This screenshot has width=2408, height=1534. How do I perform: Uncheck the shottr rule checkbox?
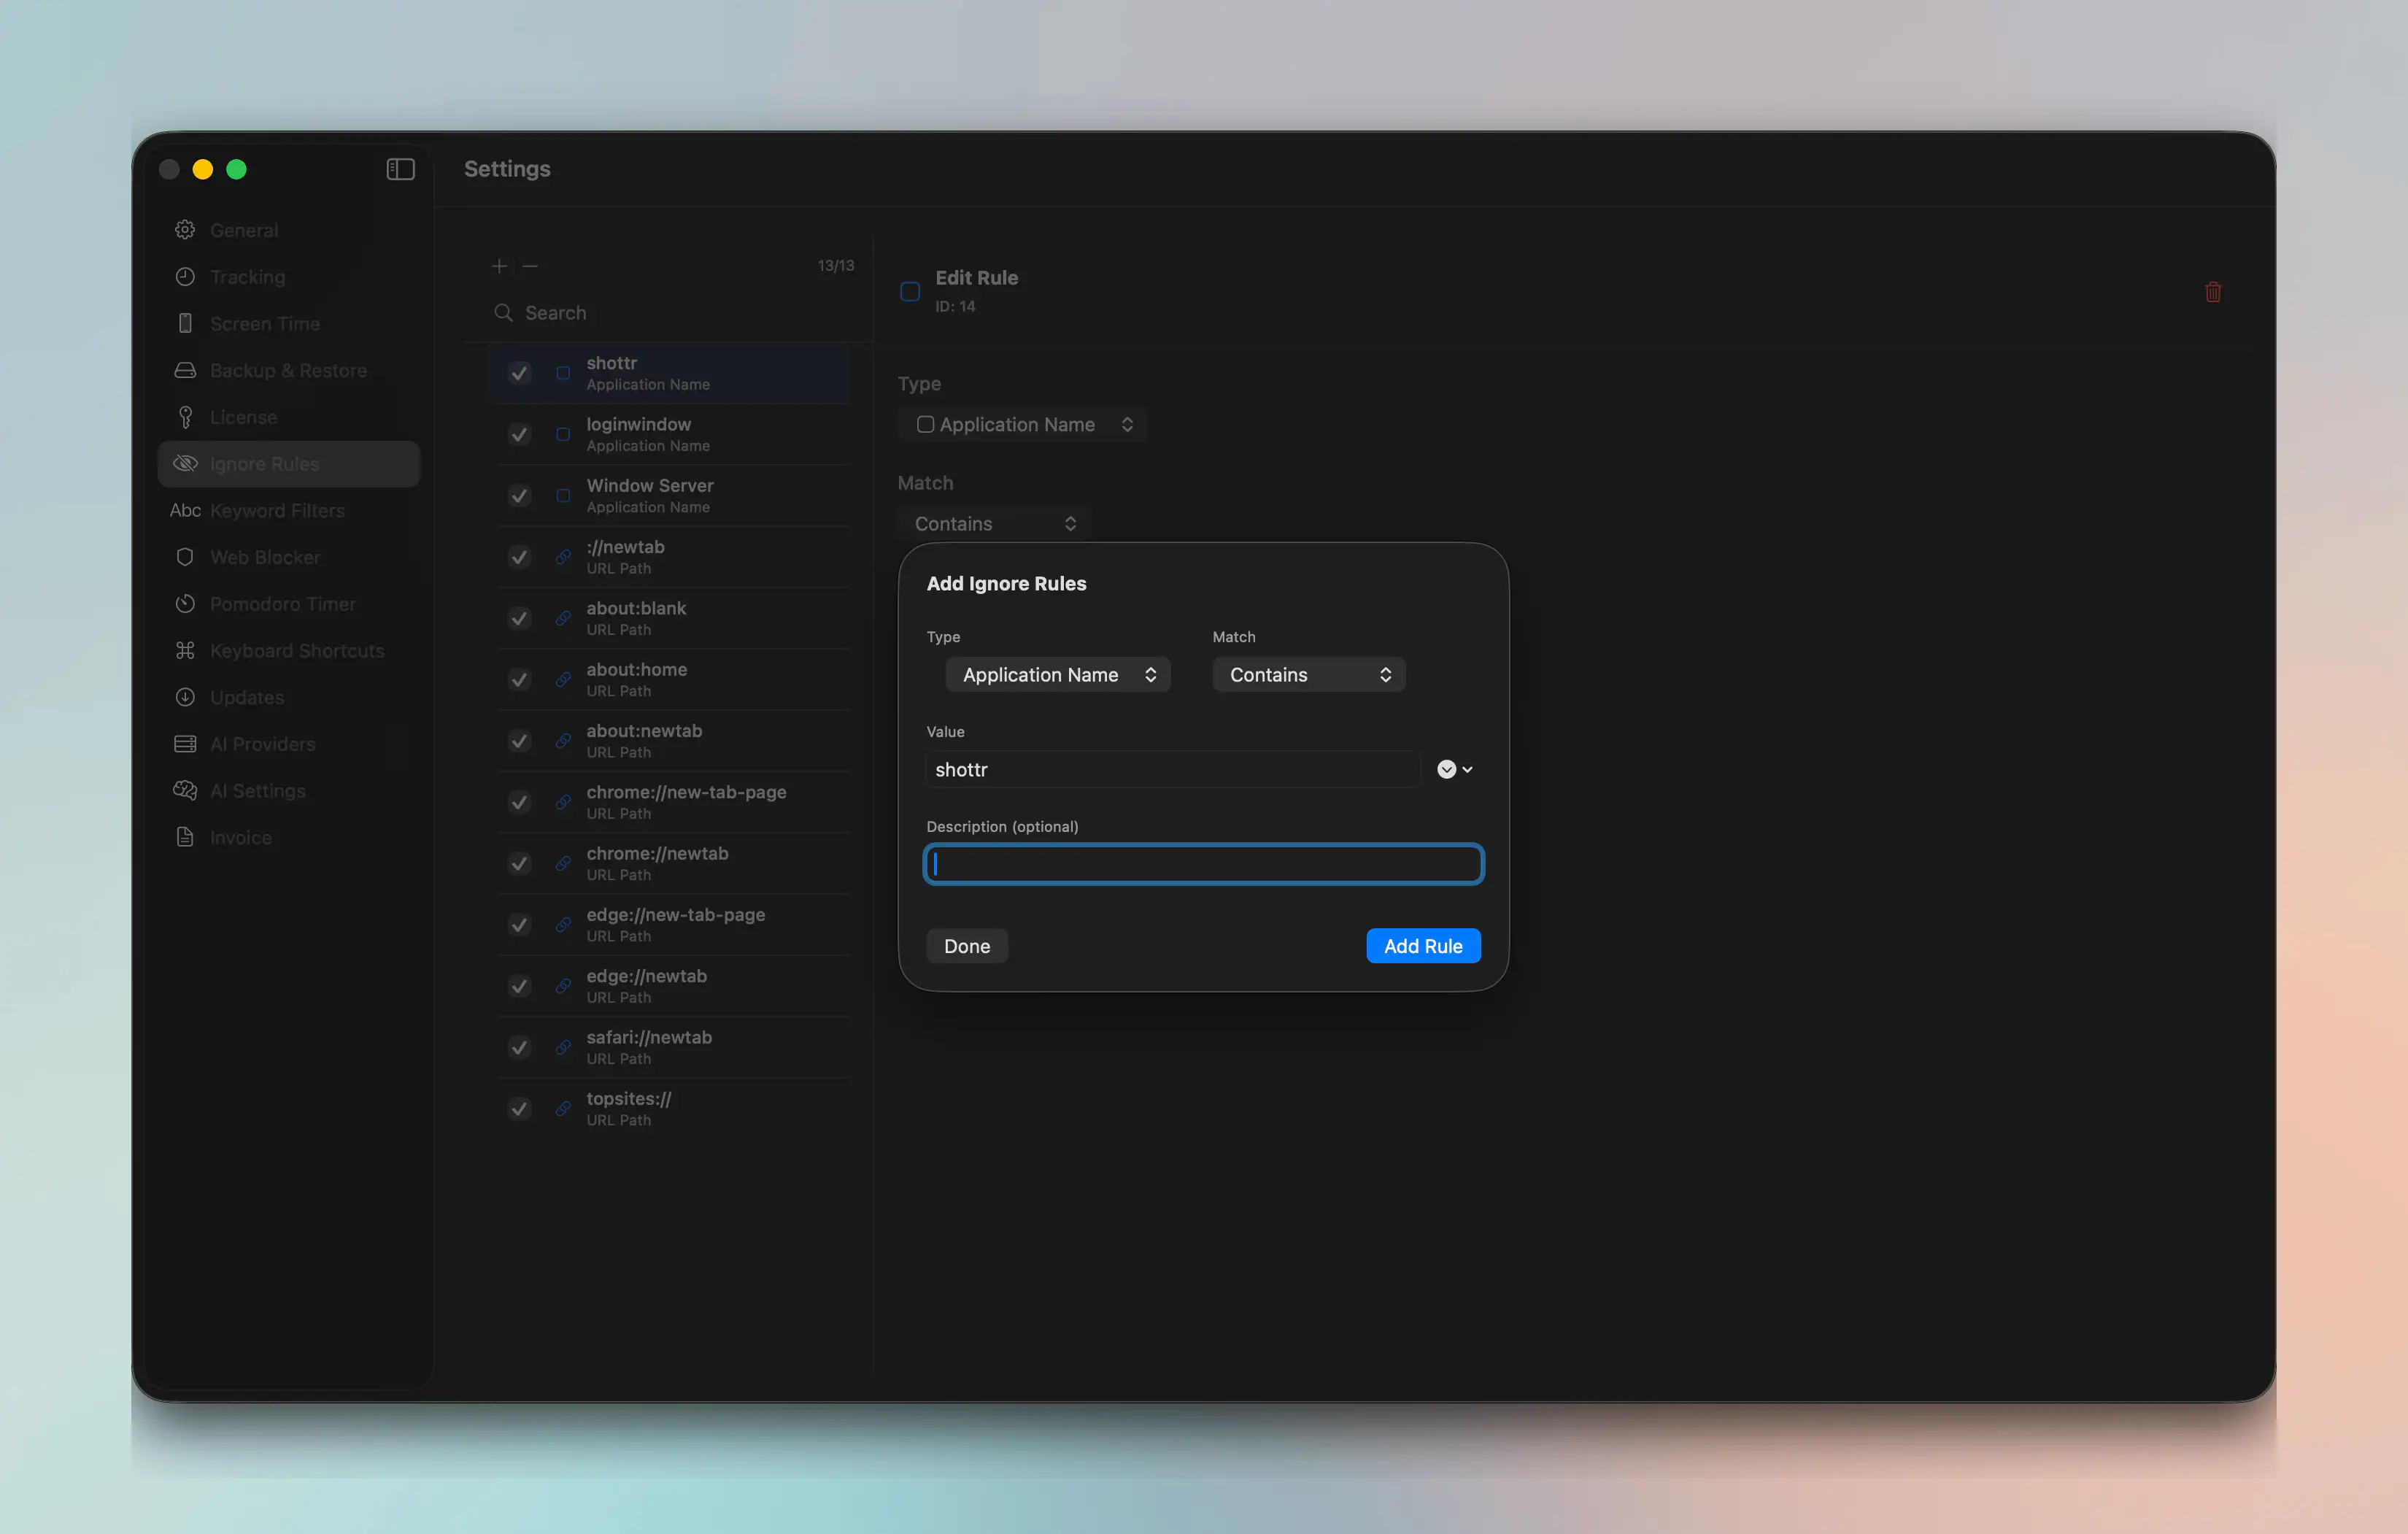pos(519,373)
